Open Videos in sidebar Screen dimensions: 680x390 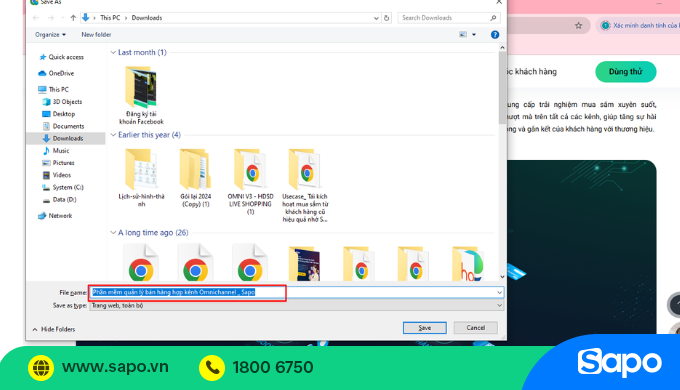[x=57, y=175]
